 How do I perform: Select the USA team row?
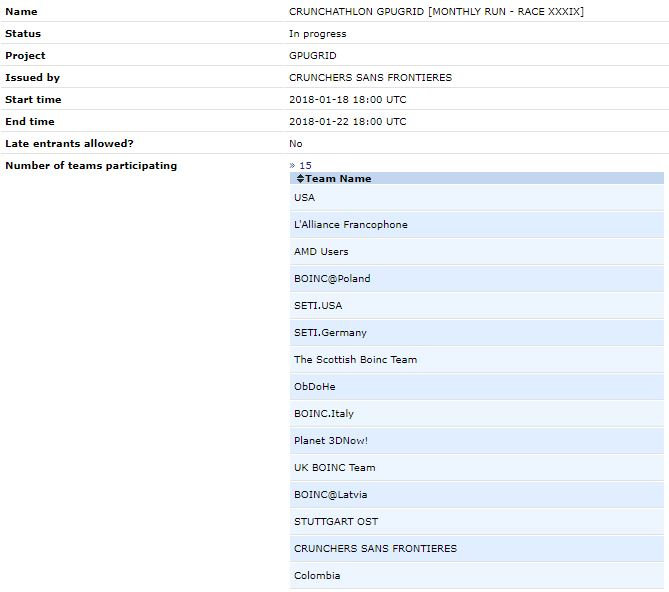(x=477, y=197)
